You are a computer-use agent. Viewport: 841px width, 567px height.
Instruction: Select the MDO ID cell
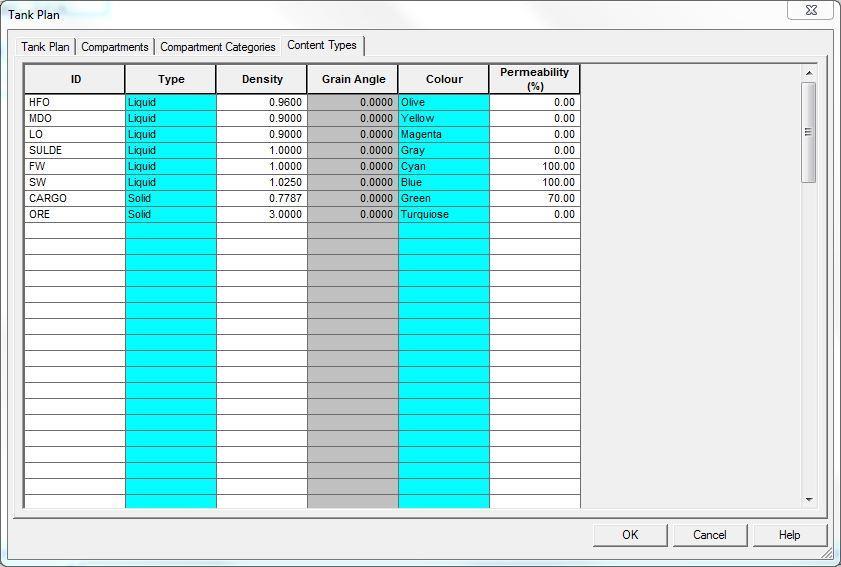point(75,119)
